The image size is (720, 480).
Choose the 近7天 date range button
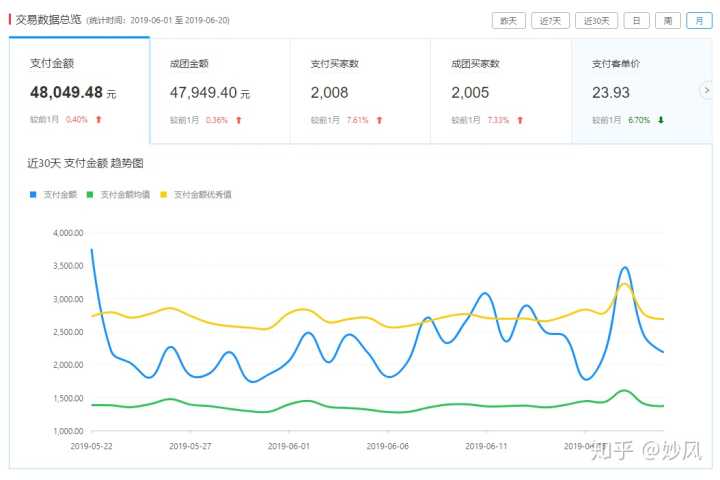click(551, 20)
